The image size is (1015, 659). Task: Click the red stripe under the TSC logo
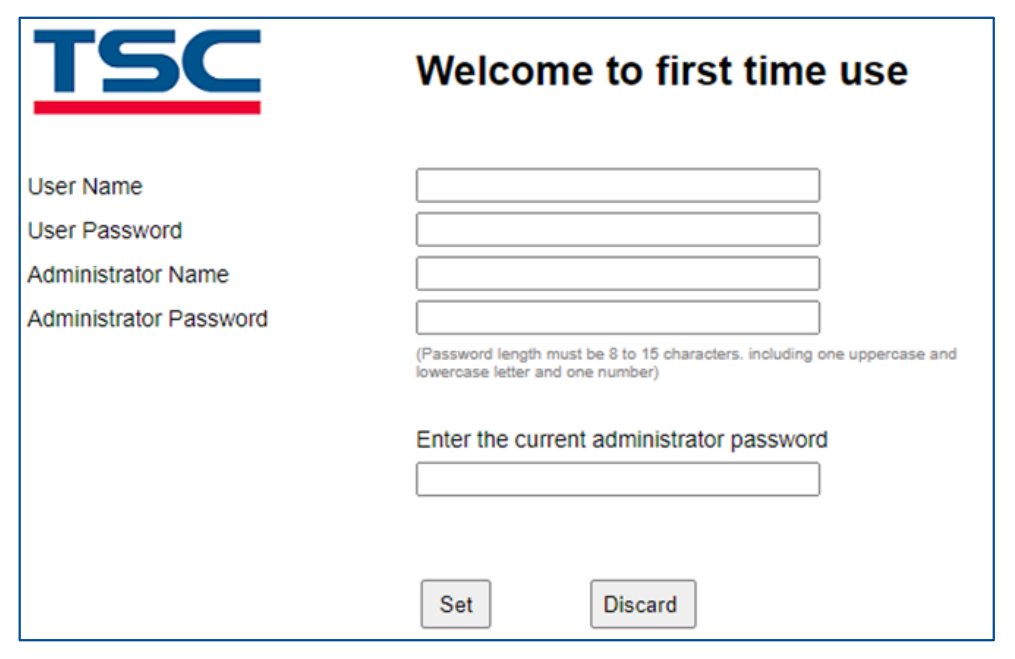pyautogui.click(x=147, y=106)
